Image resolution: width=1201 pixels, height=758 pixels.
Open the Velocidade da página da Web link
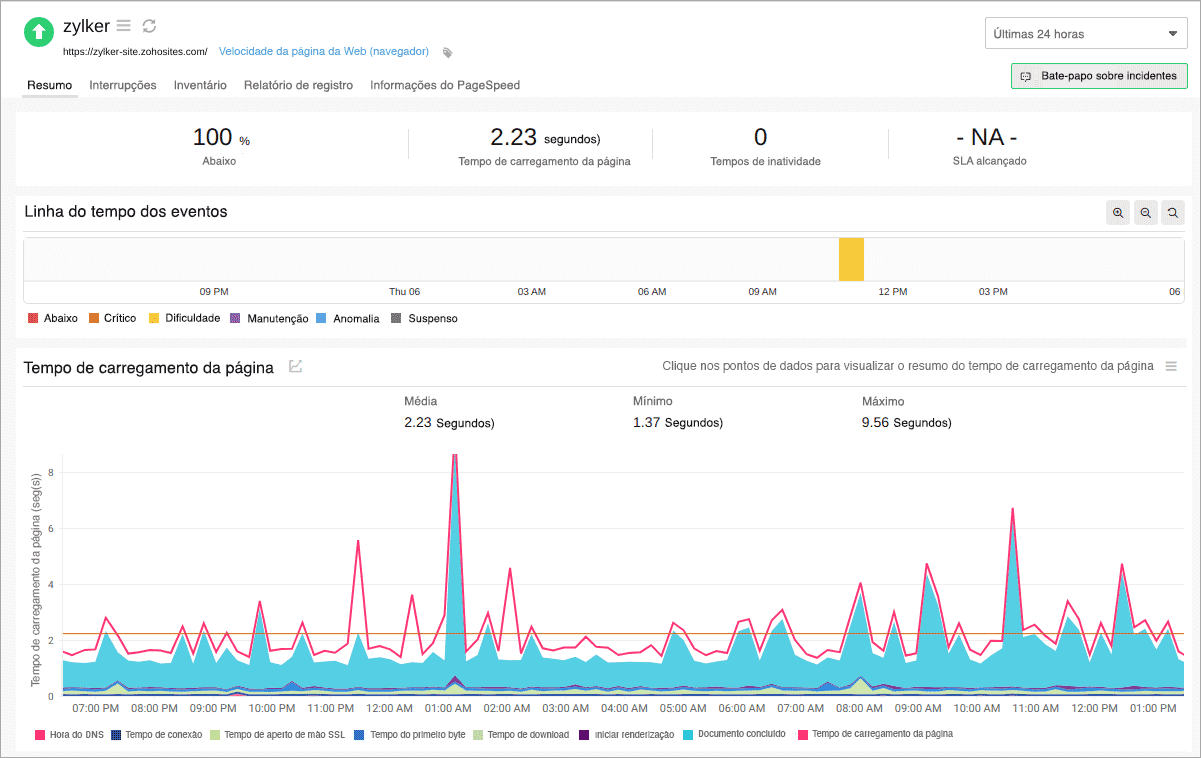323,51
